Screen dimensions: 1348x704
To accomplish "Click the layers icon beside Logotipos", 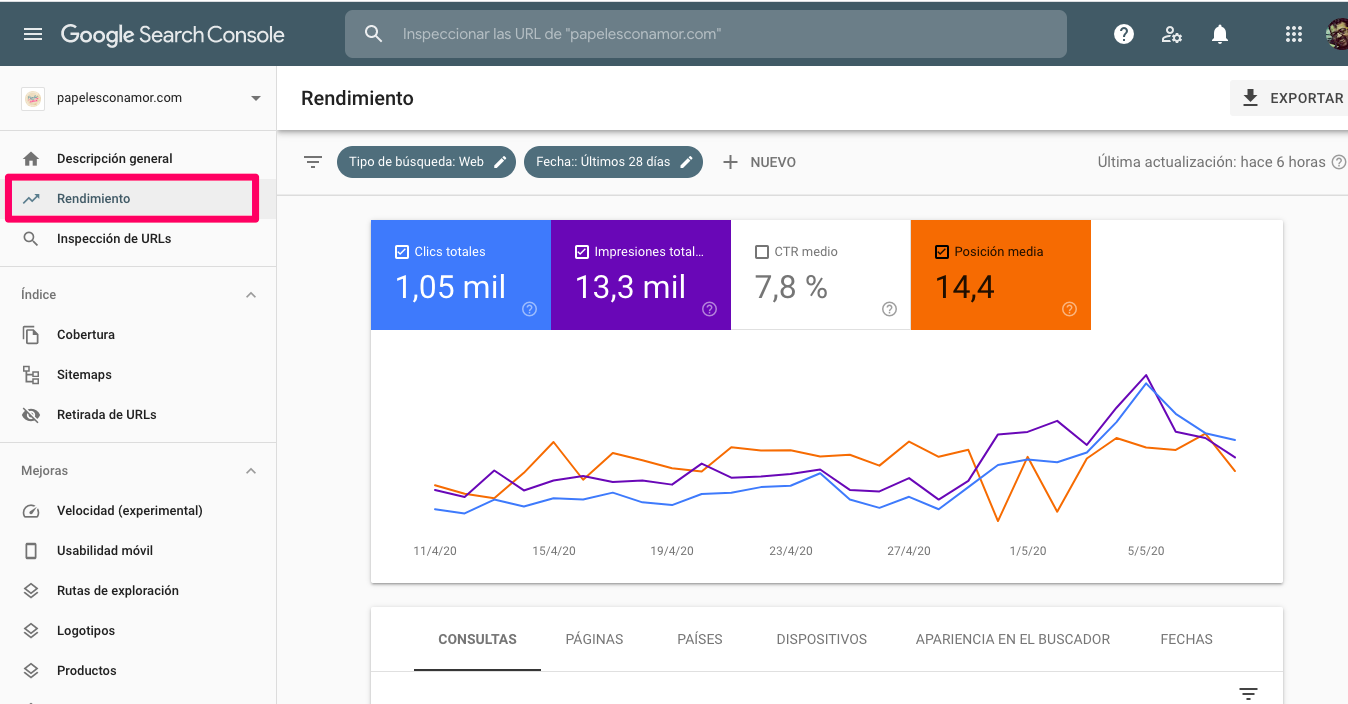I will click(31, 631).
